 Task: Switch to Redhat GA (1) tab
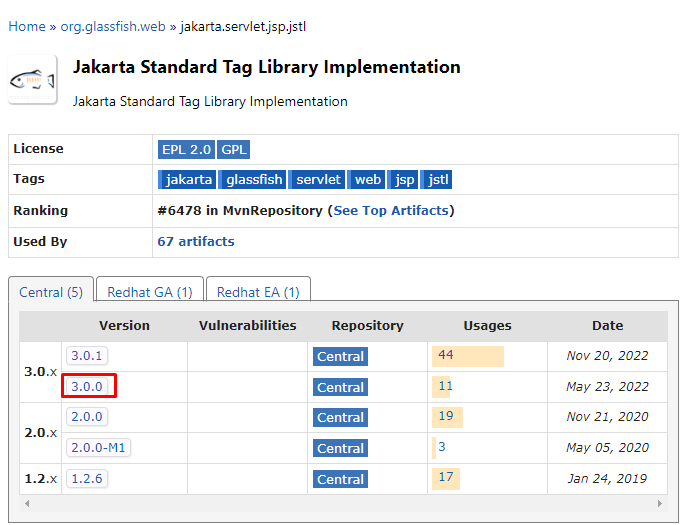click(x=150, y=292)
